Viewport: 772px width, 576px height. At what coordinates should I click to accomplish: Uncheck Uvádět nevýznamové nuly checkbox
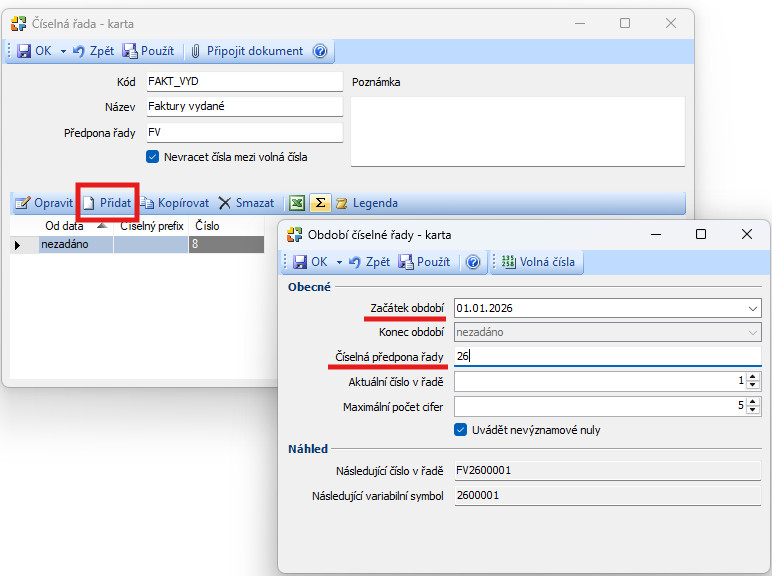click(x=461, y=430)
